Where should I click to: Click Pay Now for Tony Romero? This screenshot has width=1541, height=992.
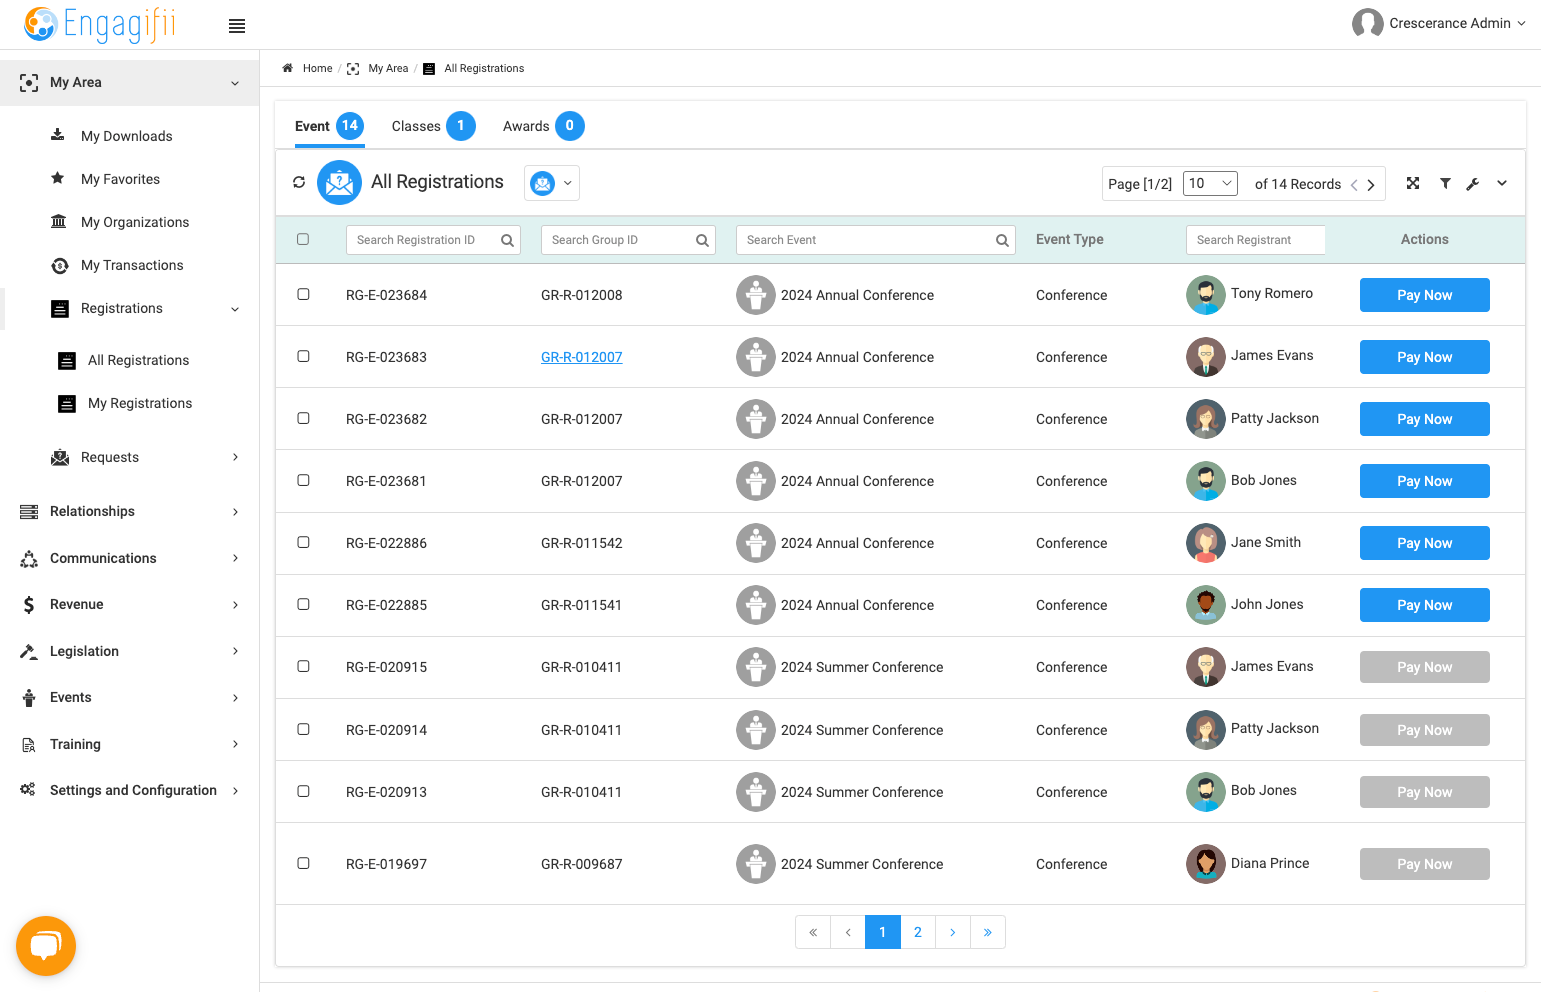(x=1424, y=295)
